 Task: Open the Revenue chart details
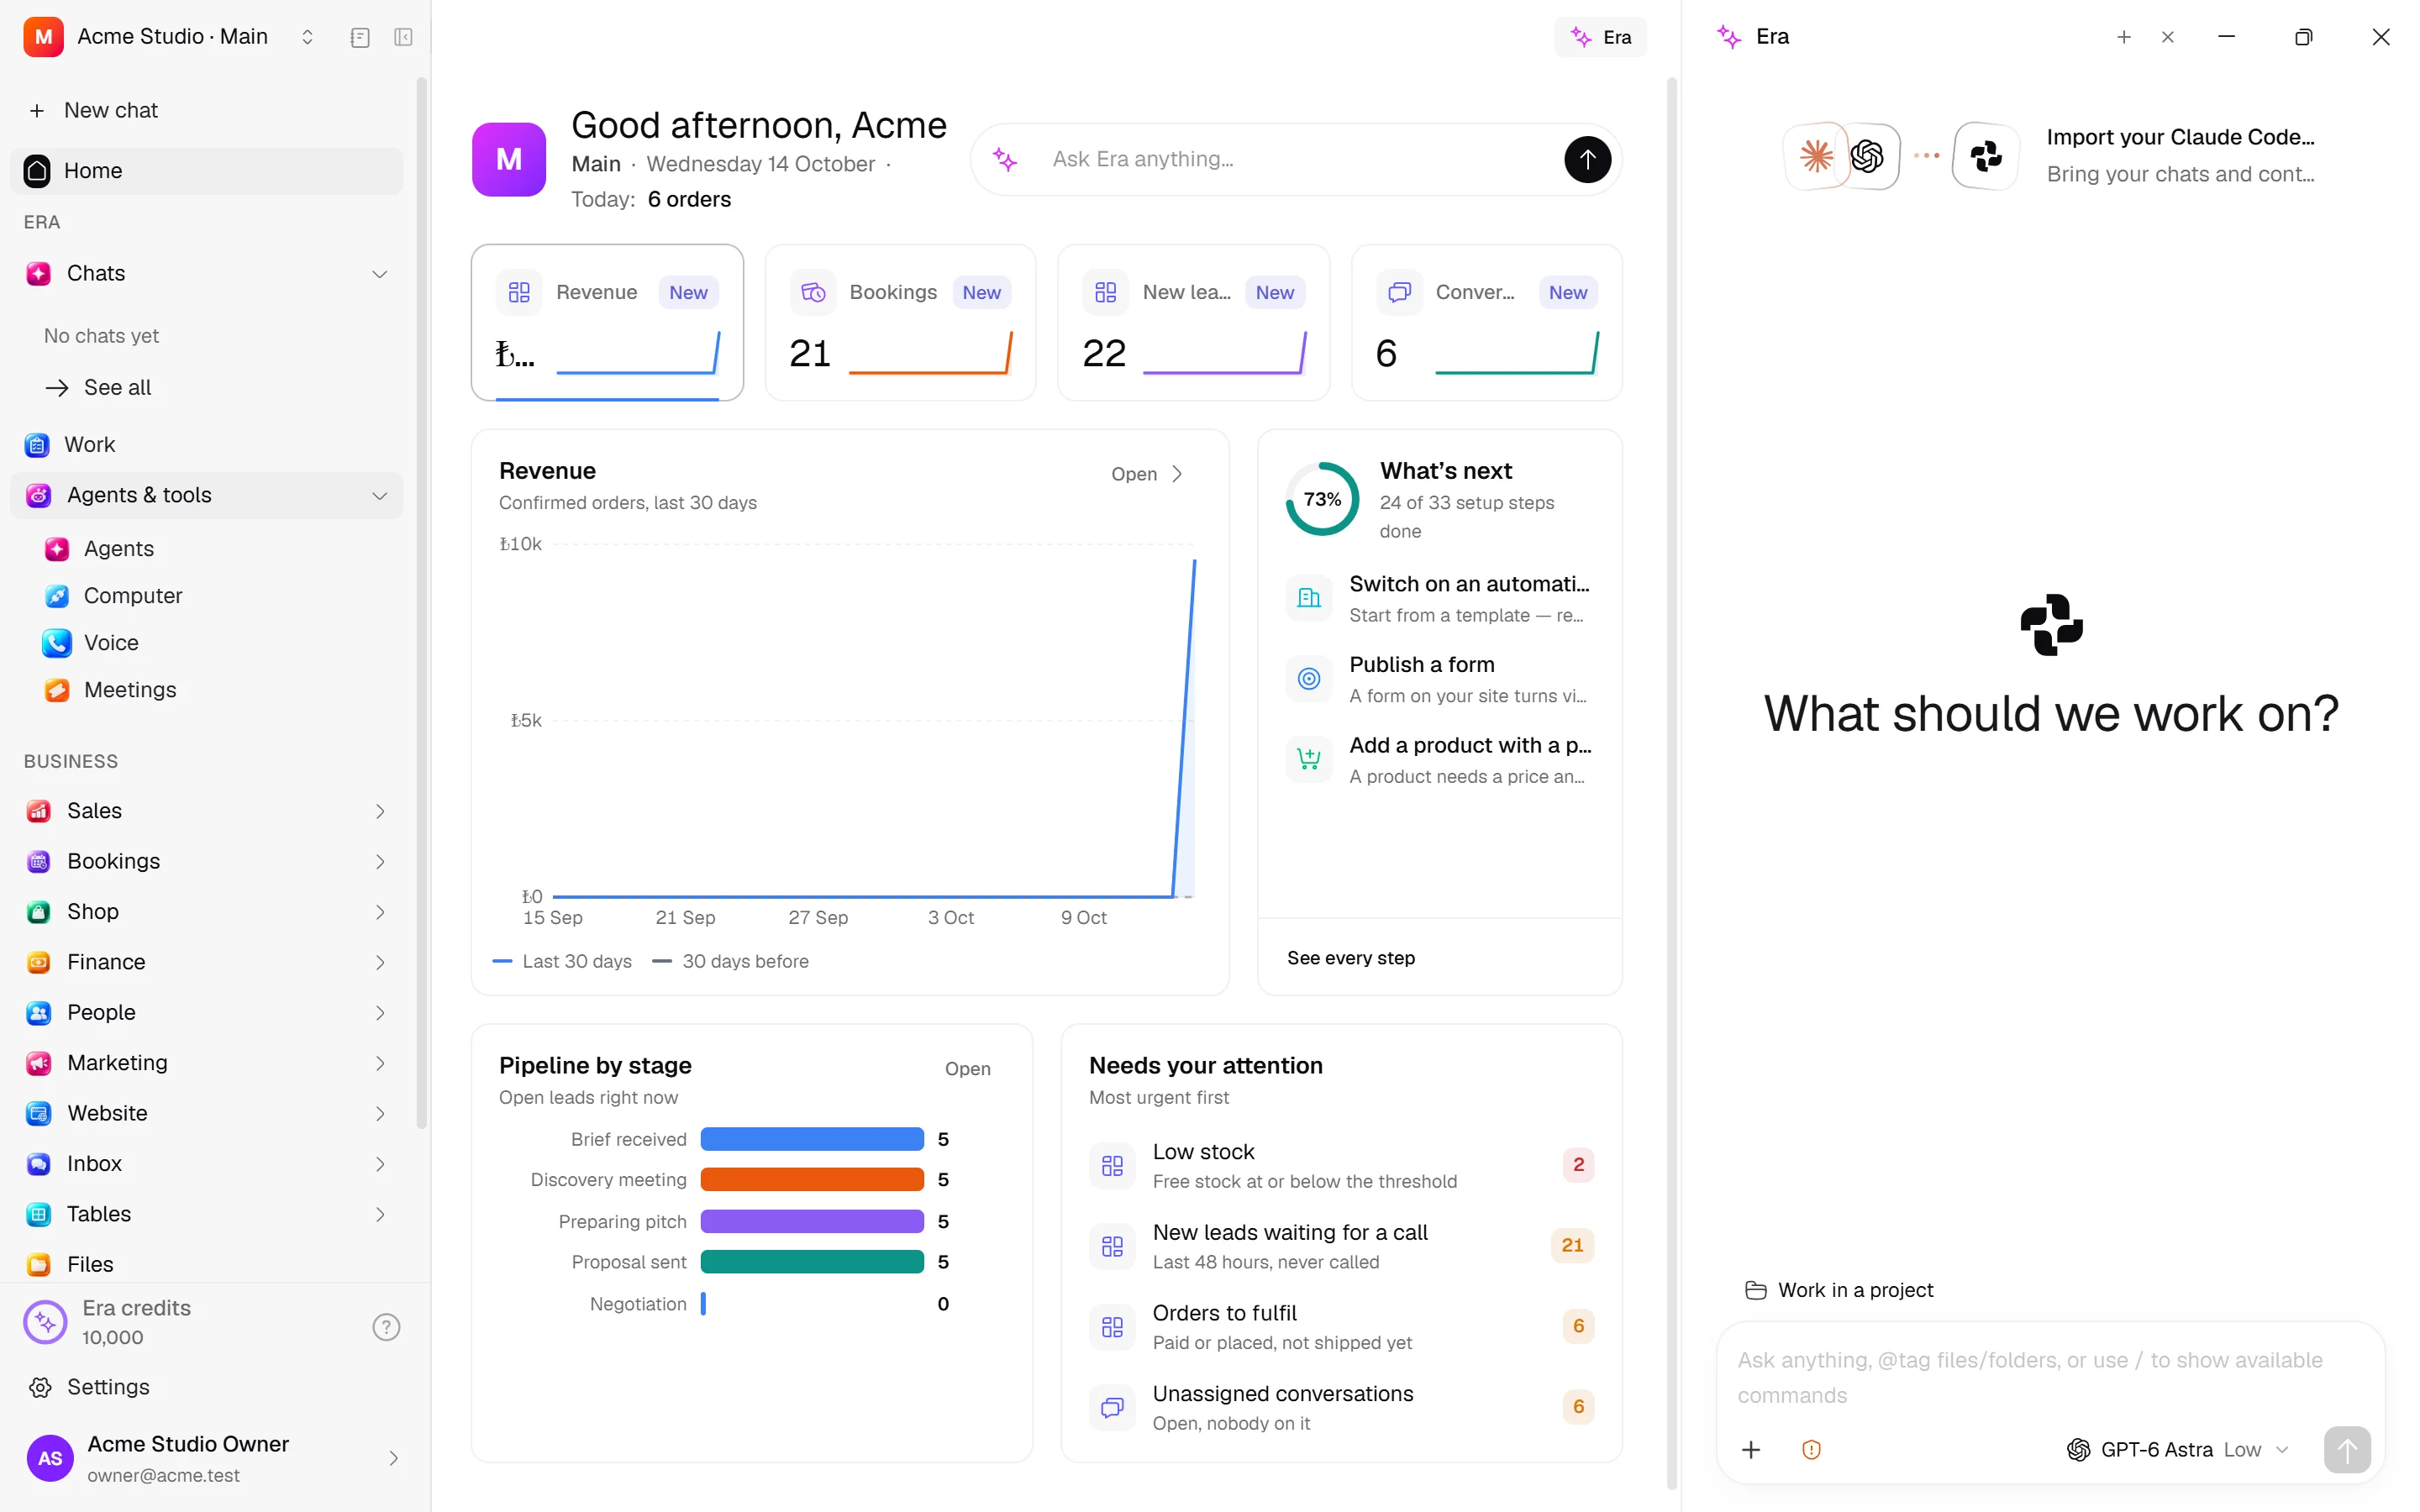(x=1148, y=473)
